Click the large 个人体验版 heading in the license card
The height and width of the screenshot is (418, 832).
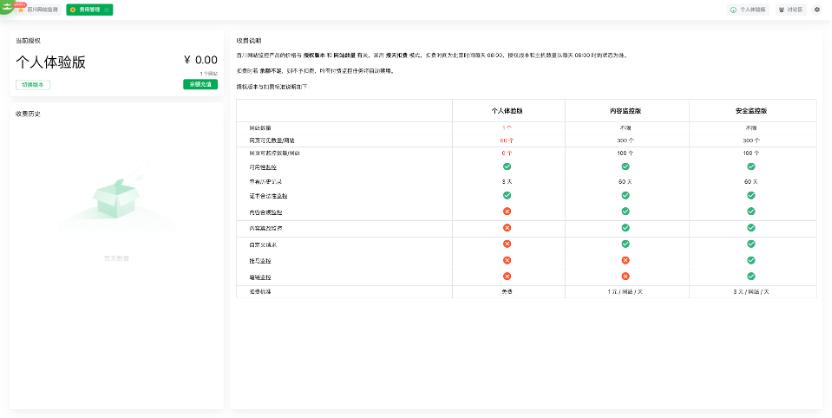(x=50, y=62)
